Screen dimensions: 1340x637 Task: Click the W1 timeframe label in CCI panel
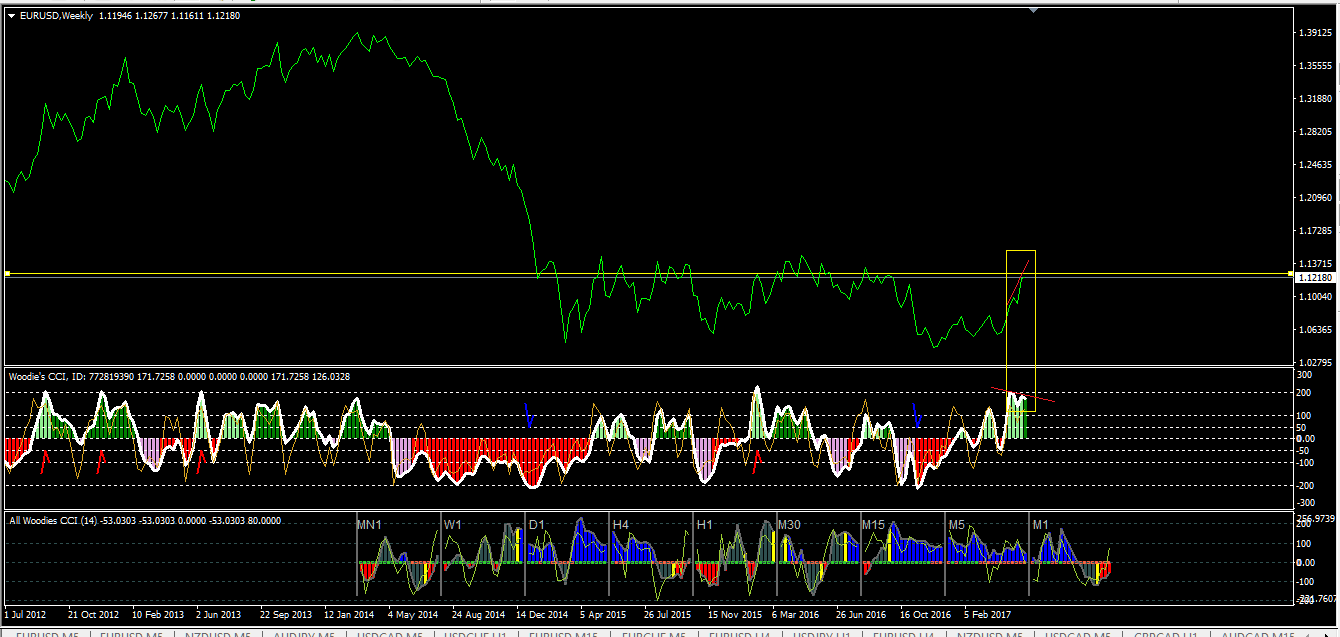pos(453,524)
